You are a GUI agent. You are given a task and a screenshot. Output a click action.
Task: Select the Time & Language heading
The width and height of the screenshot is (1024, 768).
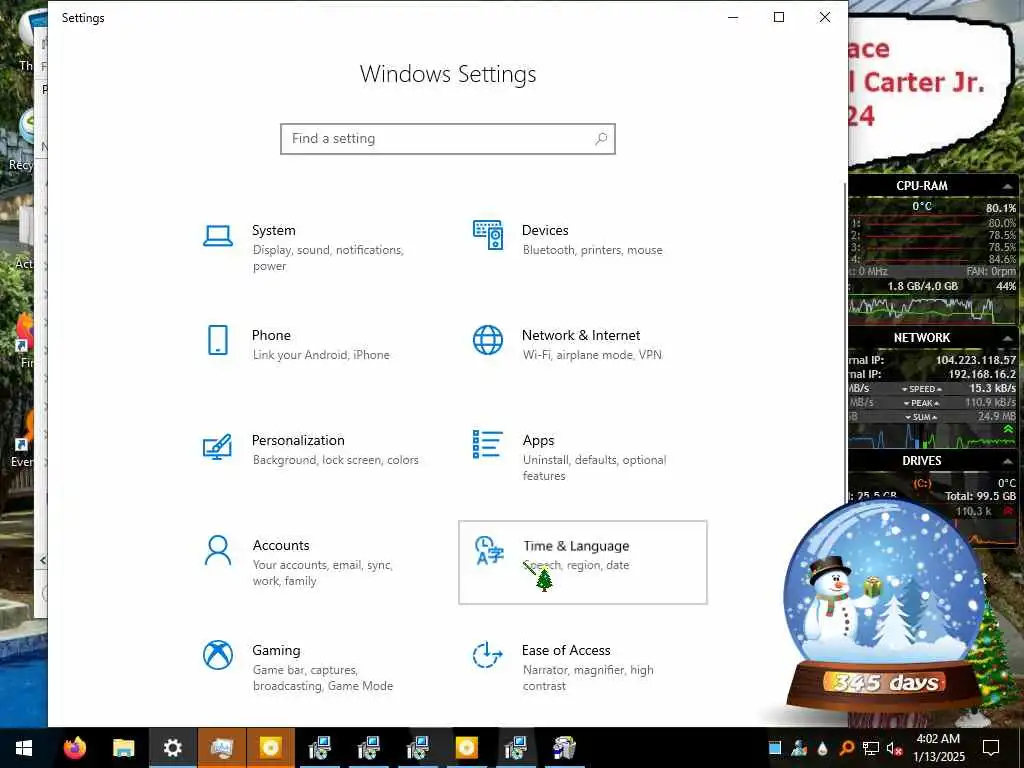point(576,546)
